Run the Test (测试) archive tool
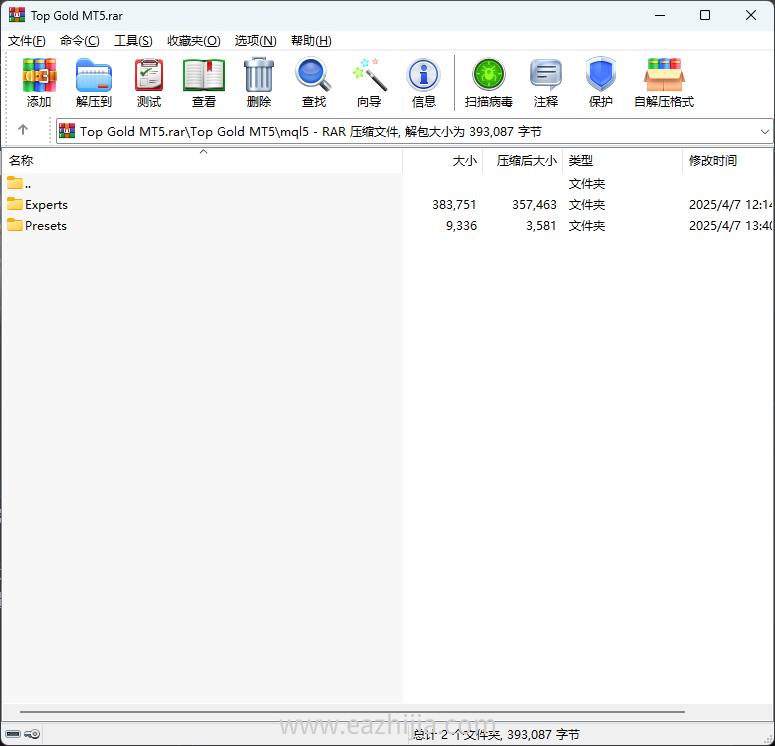 (149, 75)
